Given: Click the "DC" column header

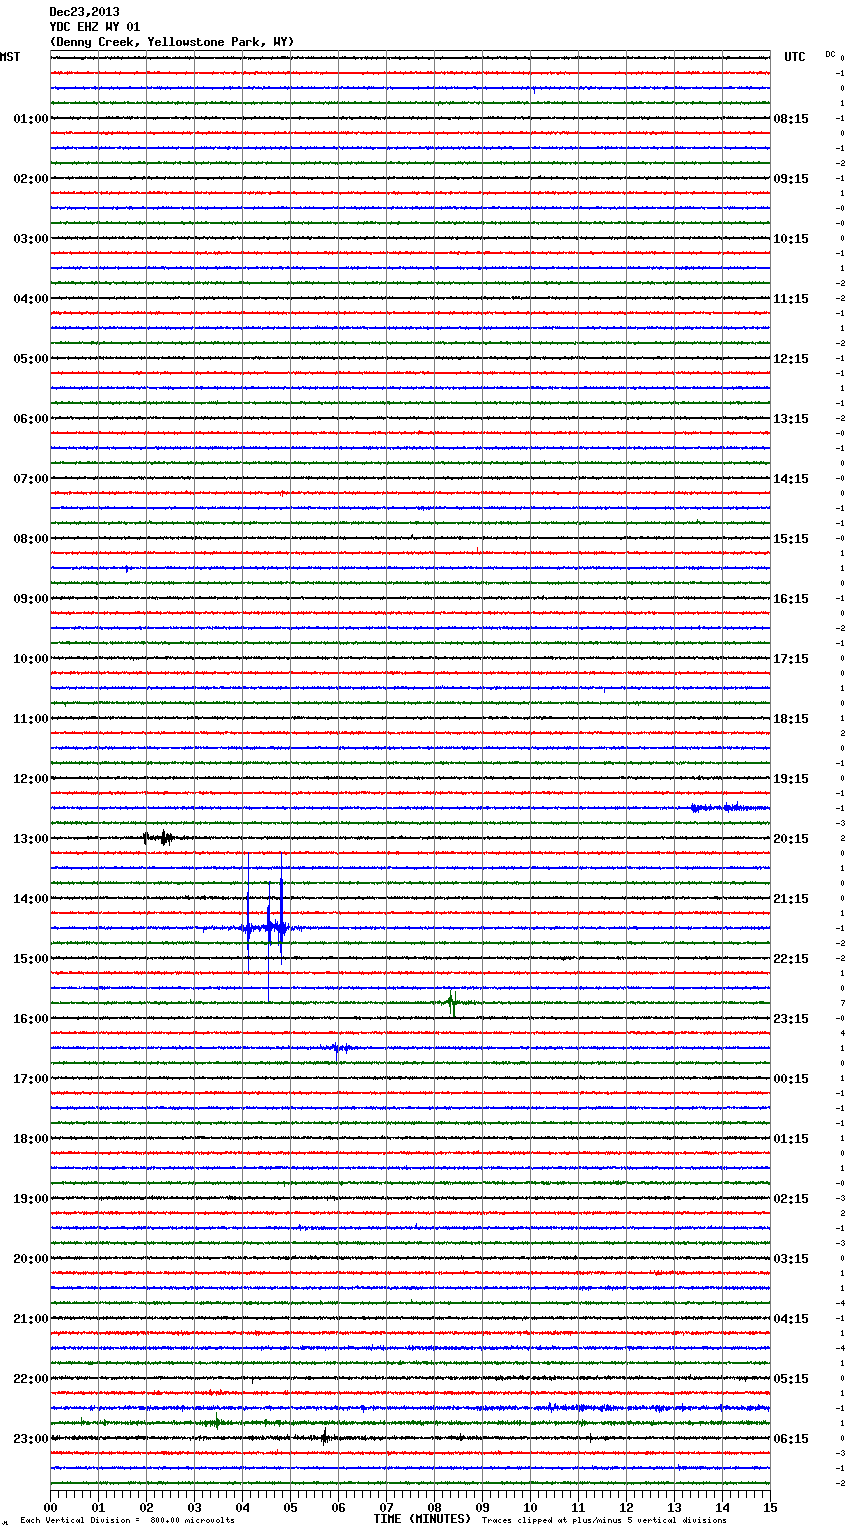Looking at the screenshot, I should click(830, 54).
